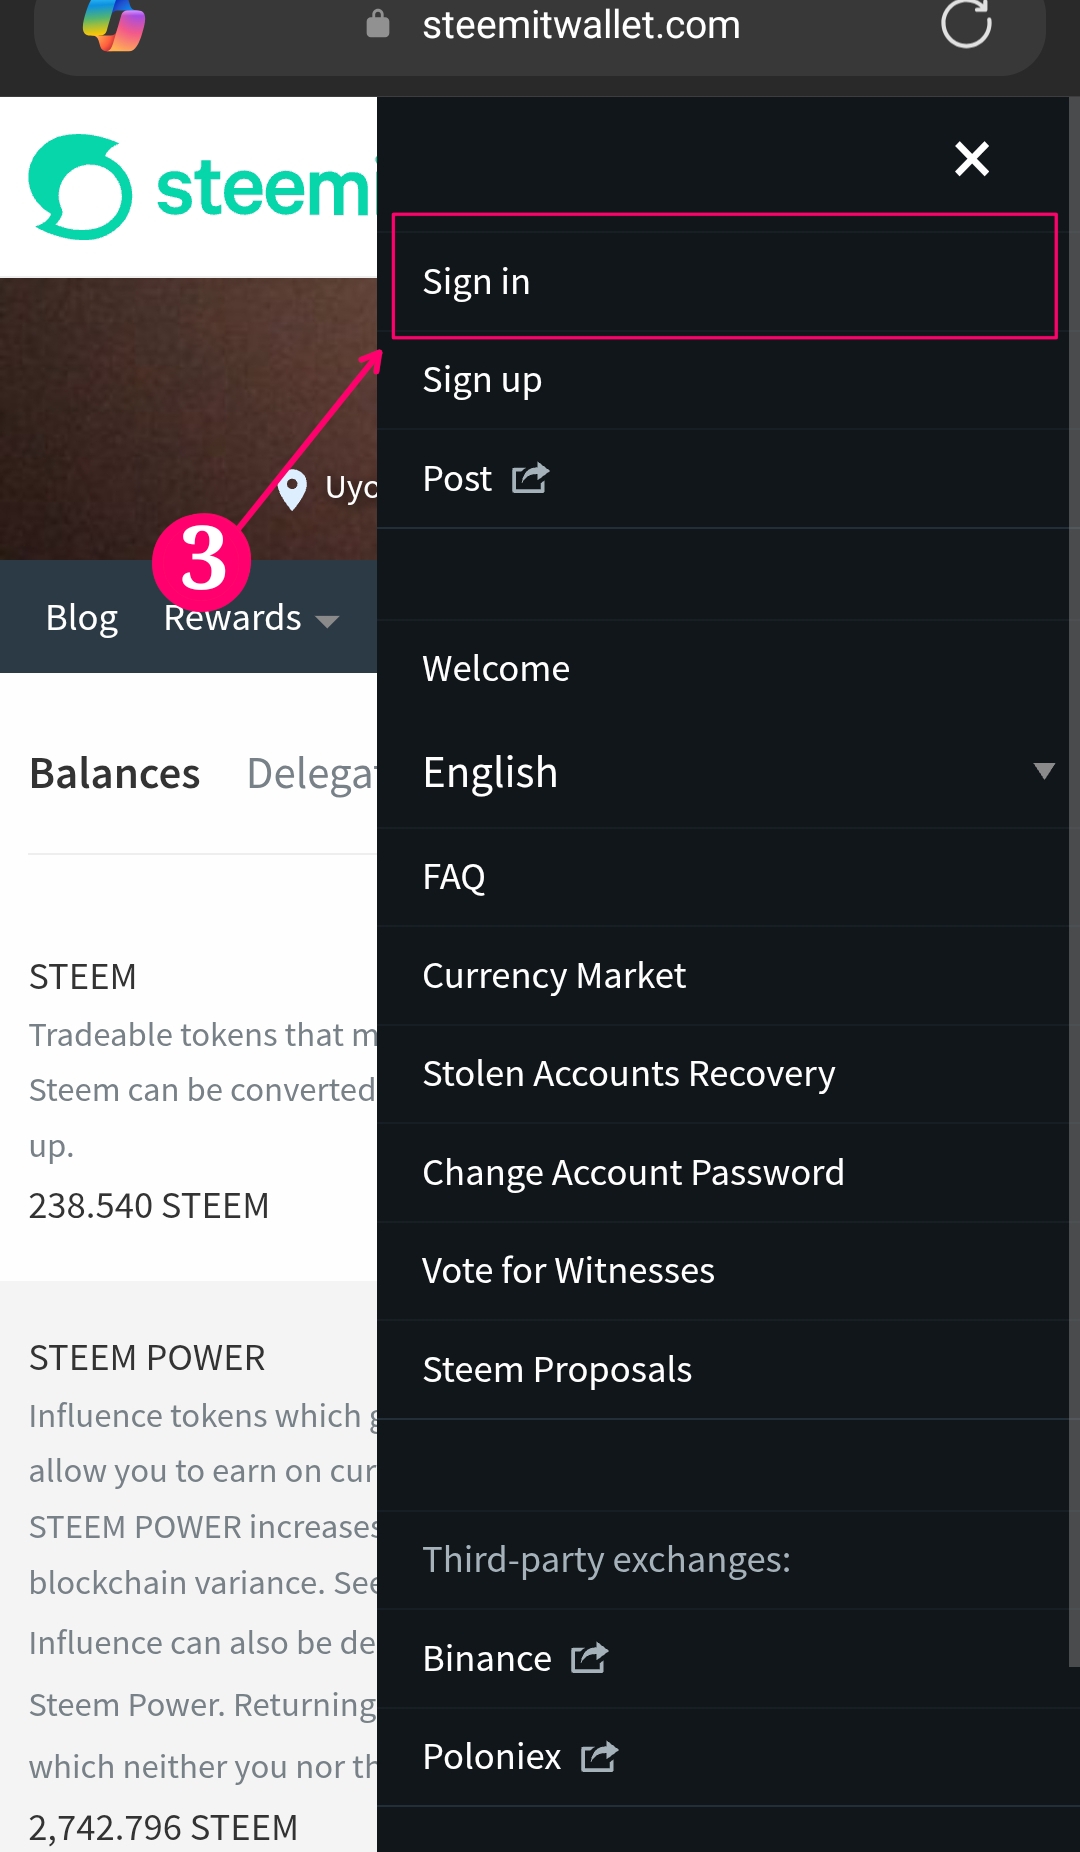The image size is (1080, 1852).
Task: Reload the page using the refresh icon
Action: click(x=966, y=23)
